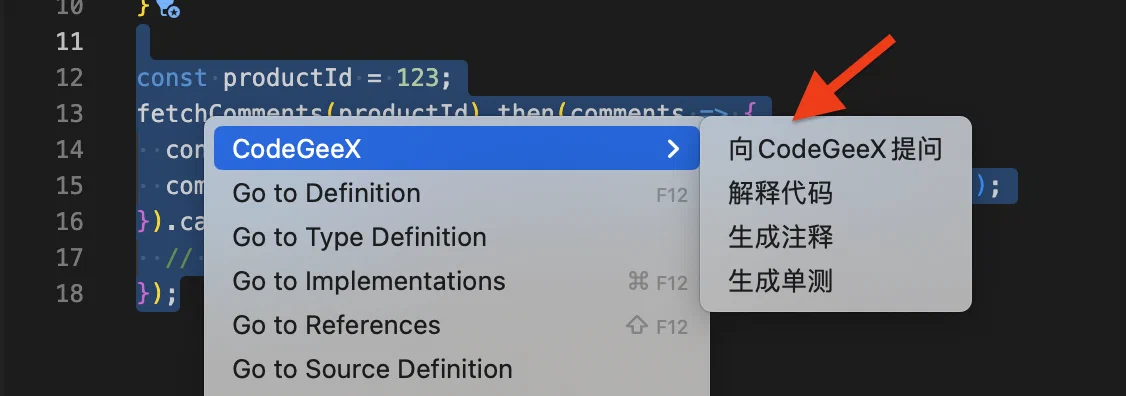Click line number 12 in gutter
The width and height of the screenshot is (1126, 396).
(70, 78)
